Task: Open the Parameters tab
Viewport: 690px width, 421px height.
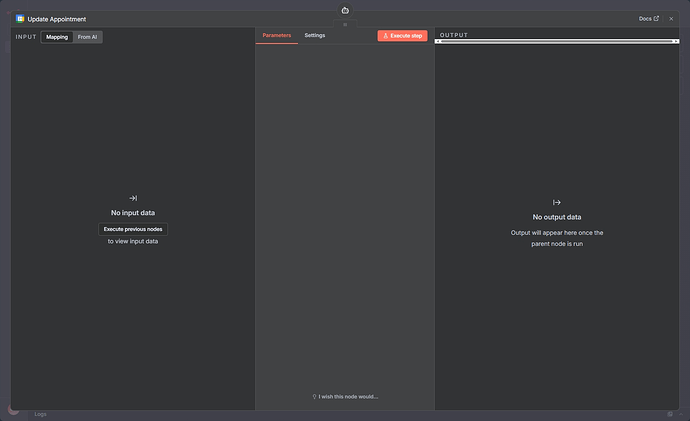Action: [277, 35]
